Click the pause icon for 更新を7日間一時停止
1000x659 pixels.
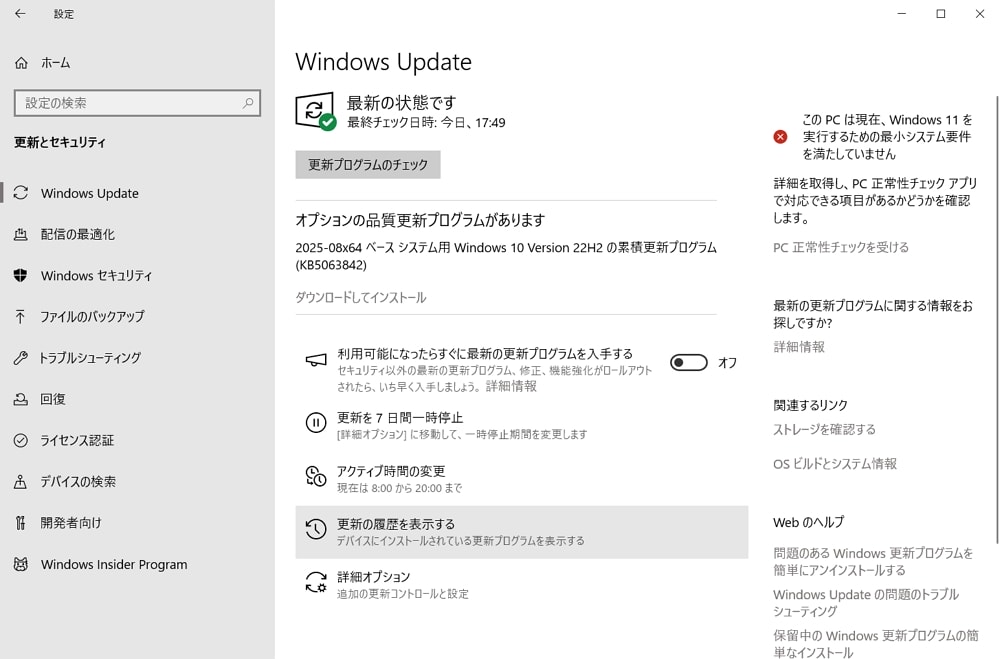coord(316,422)
